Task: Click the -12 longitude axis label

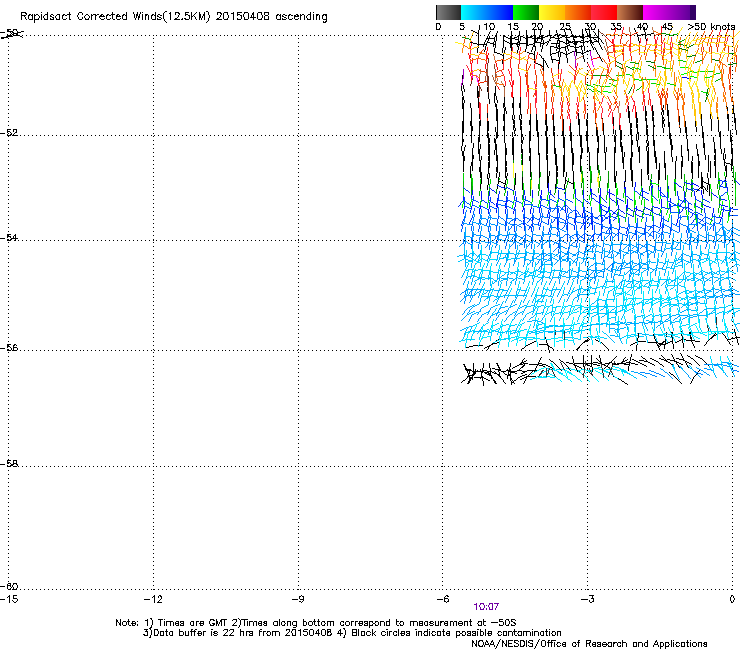Action: tap(153, 599)
